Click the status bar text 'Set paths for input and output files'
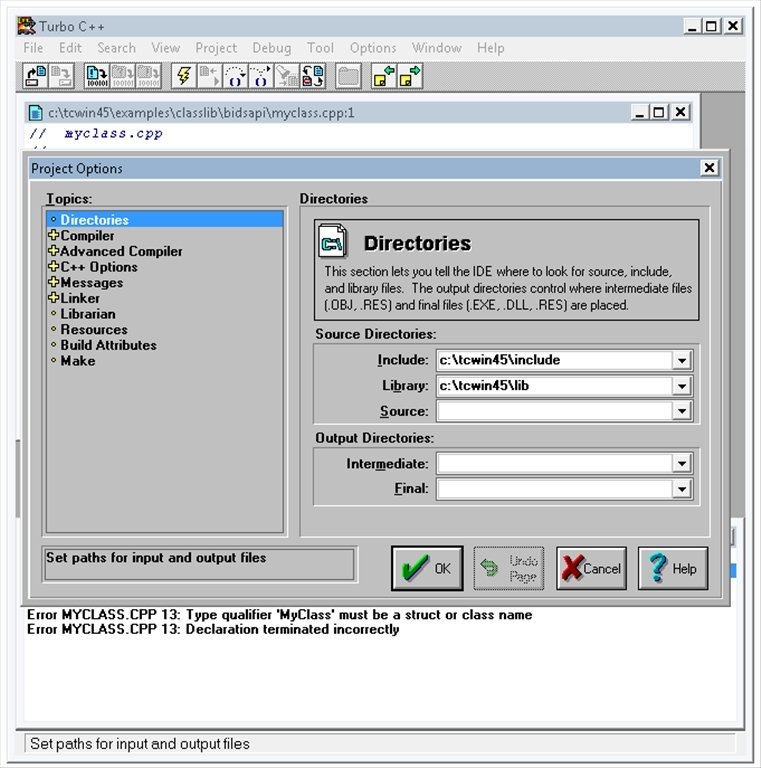 pos(140,744)
